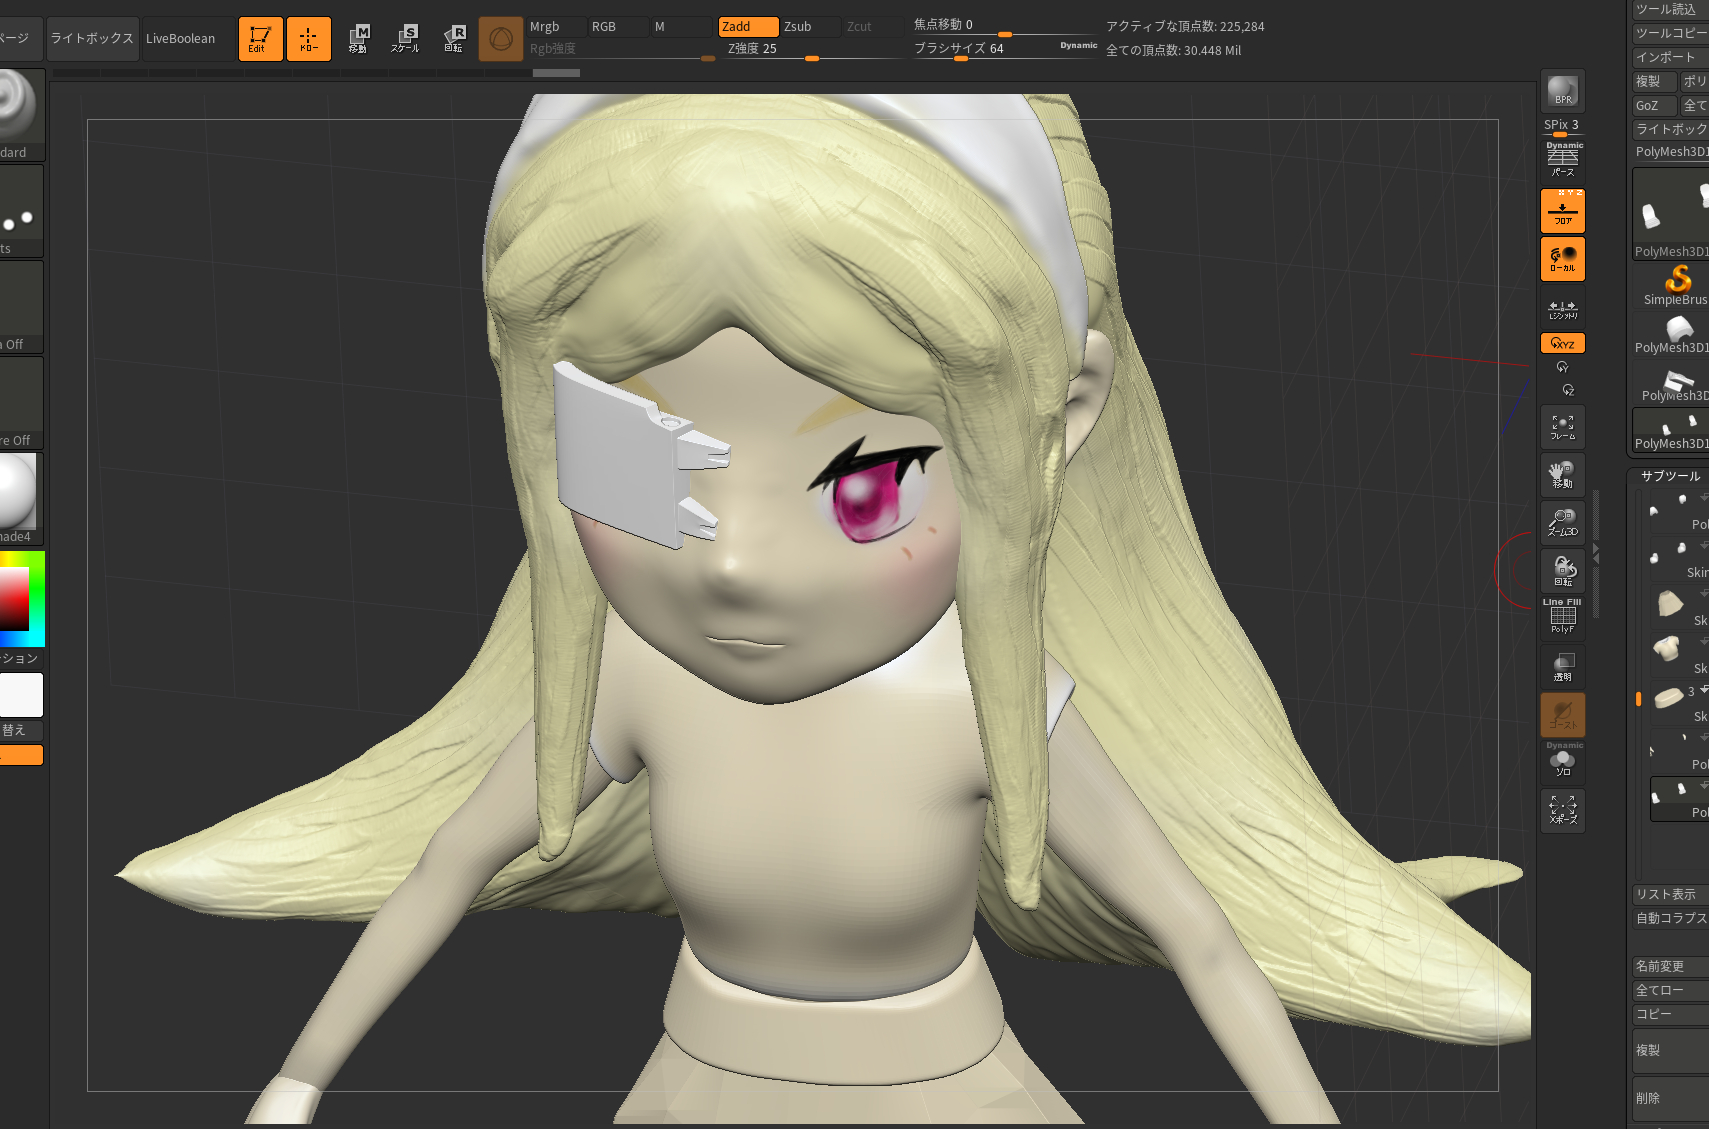Click the Xpose (Xポーズ) button
The width and height of the screenshot is (1709, 1129).
[x=1562, y=811]
